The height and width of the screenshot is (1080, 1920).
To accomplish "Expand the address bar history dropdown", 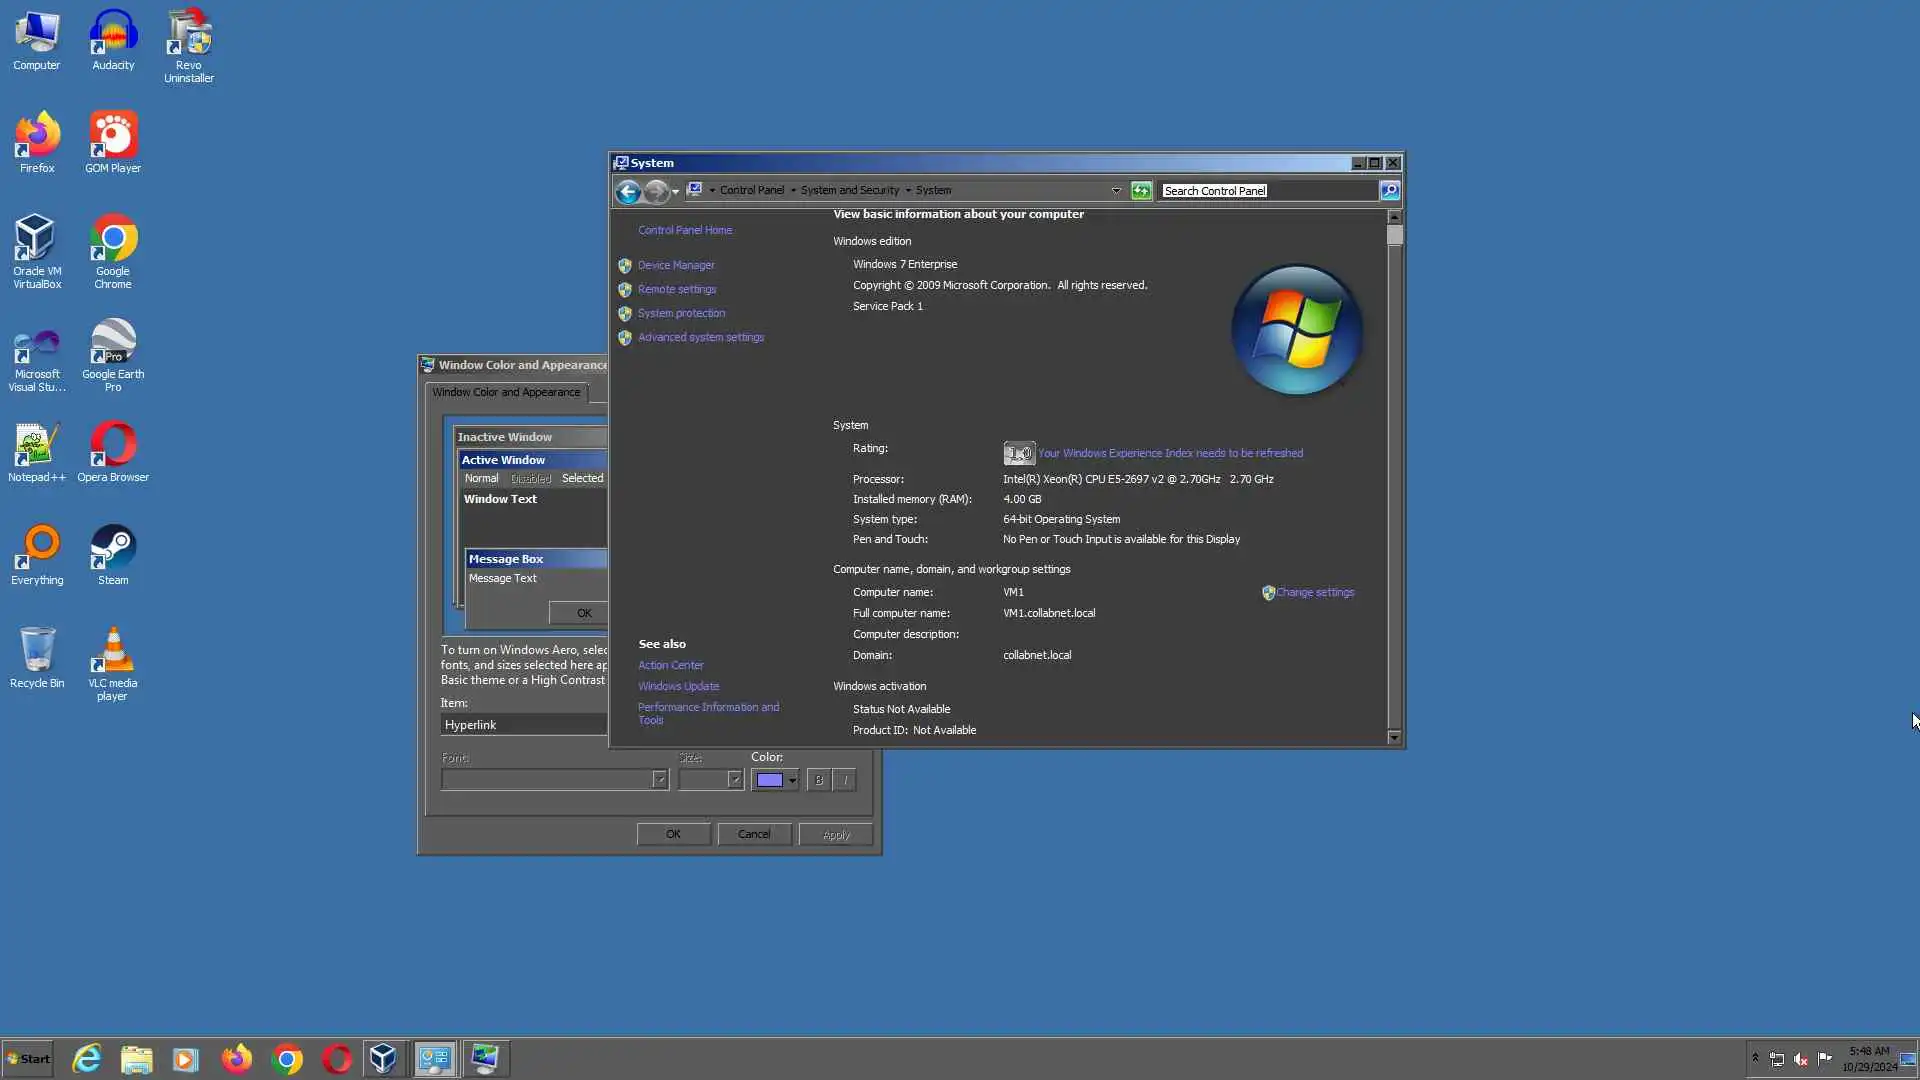I will (x=1116, y=191).
